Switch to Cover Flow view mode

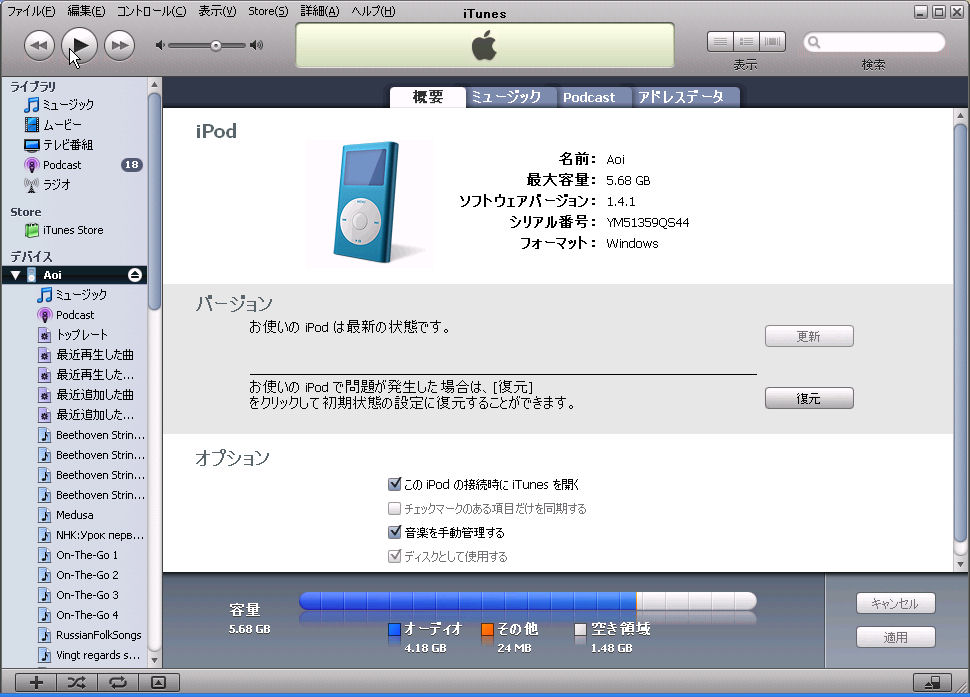pos(772,42)
